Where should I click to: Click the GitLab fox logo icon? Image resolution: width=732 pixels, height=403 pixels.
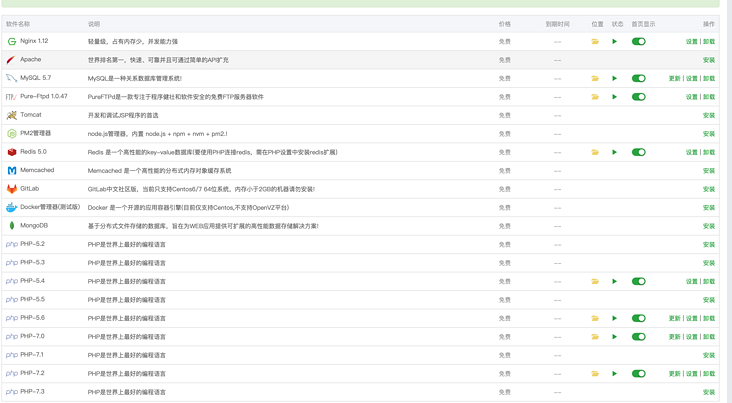coord(12,189)
